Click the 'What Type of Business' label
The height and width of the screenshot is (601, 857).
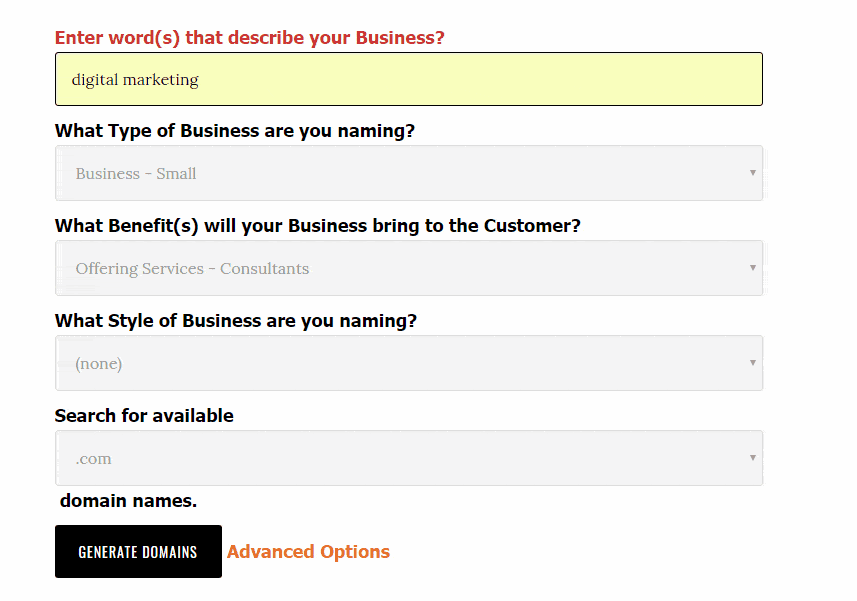[234, 131]
